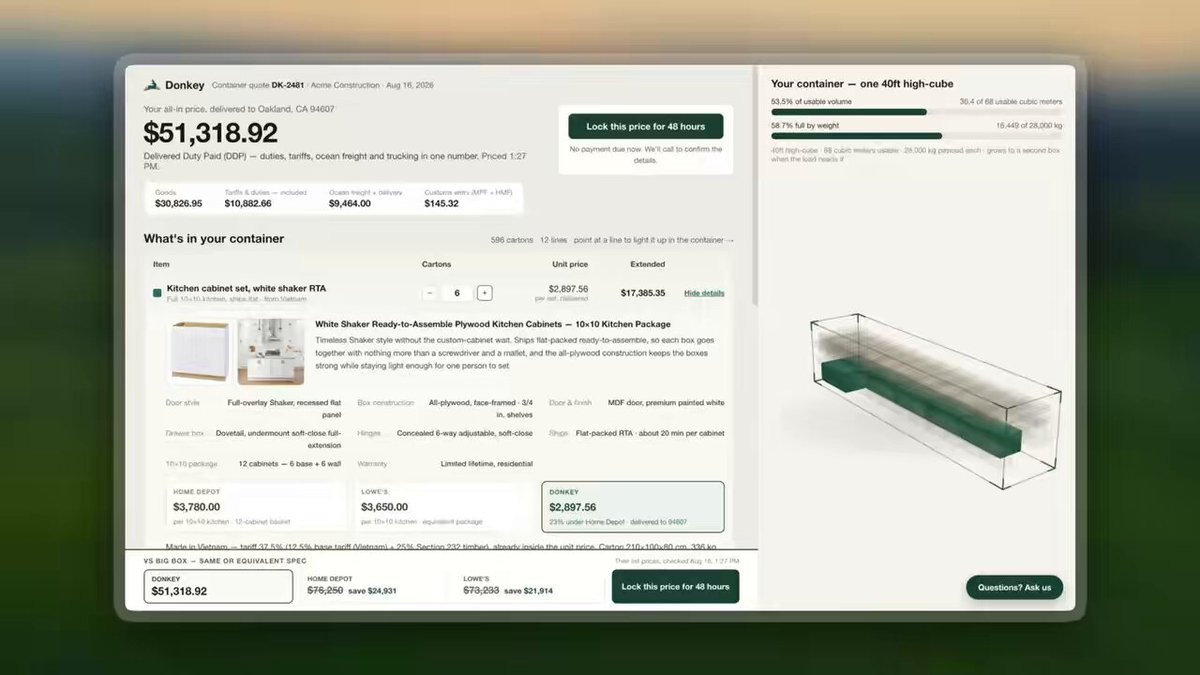The height and width of the screenshot is (675, 1200).
Task: Click the Extended column header
Action: click(648, 264)
